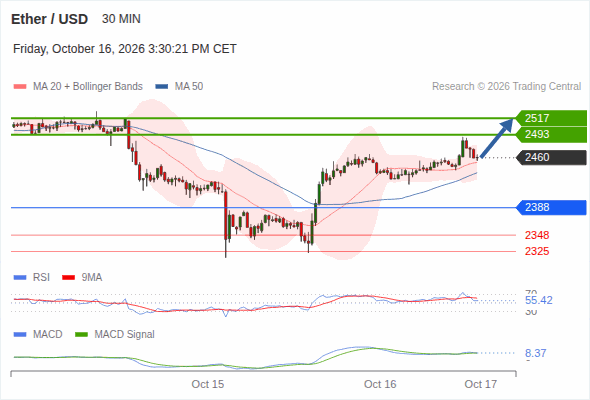The image size is (590, 400).
Task: Click the red 2348 support level label
Action: coord(537,235)
